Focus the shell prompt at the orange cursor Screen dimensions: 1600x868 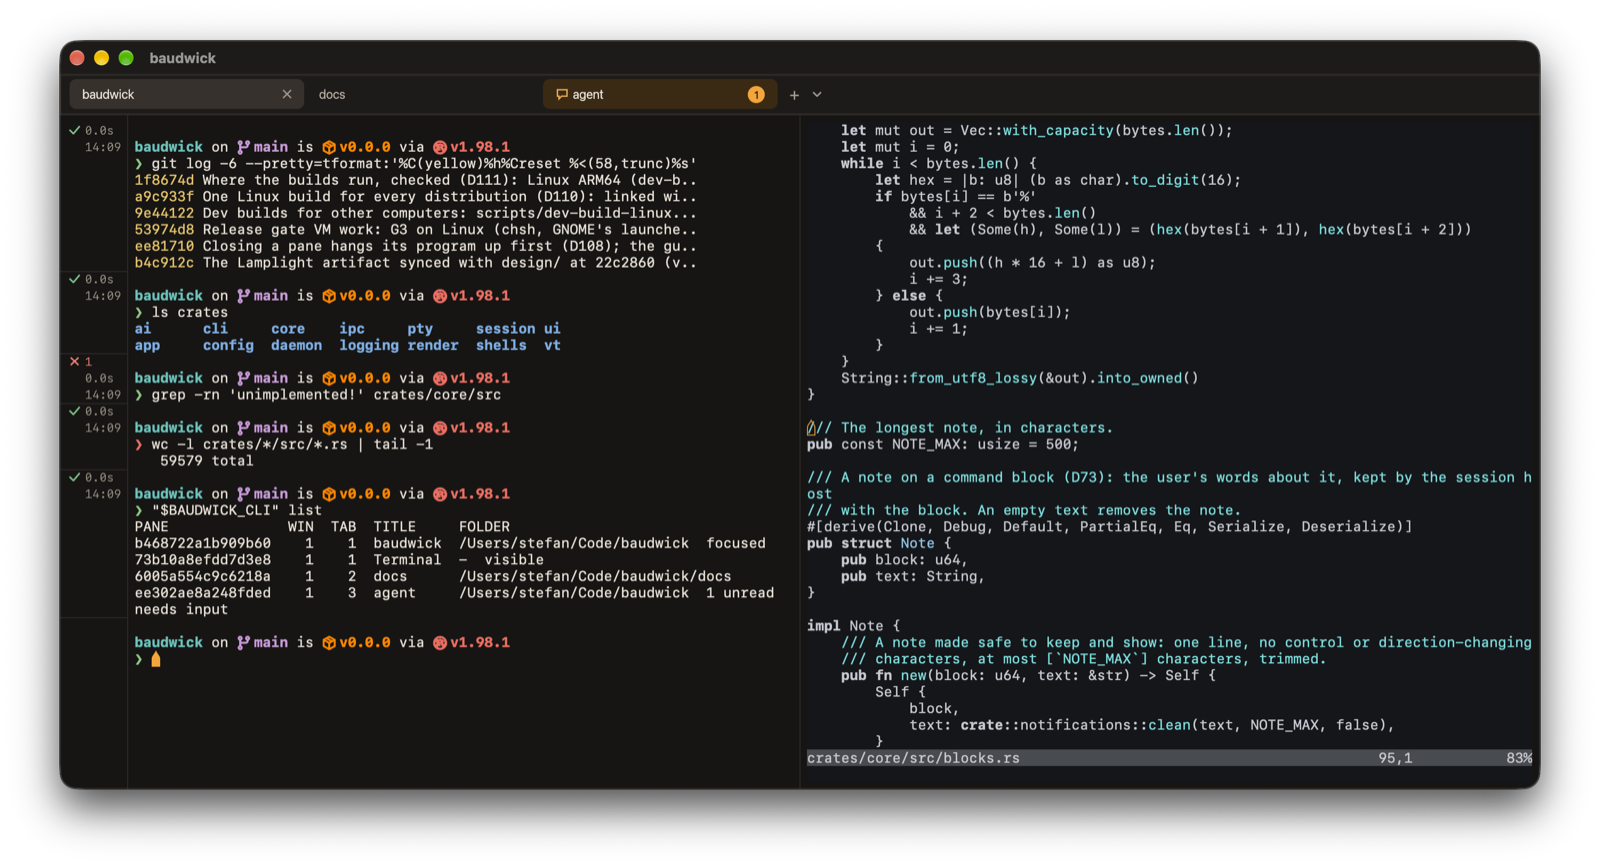[156, 659]
